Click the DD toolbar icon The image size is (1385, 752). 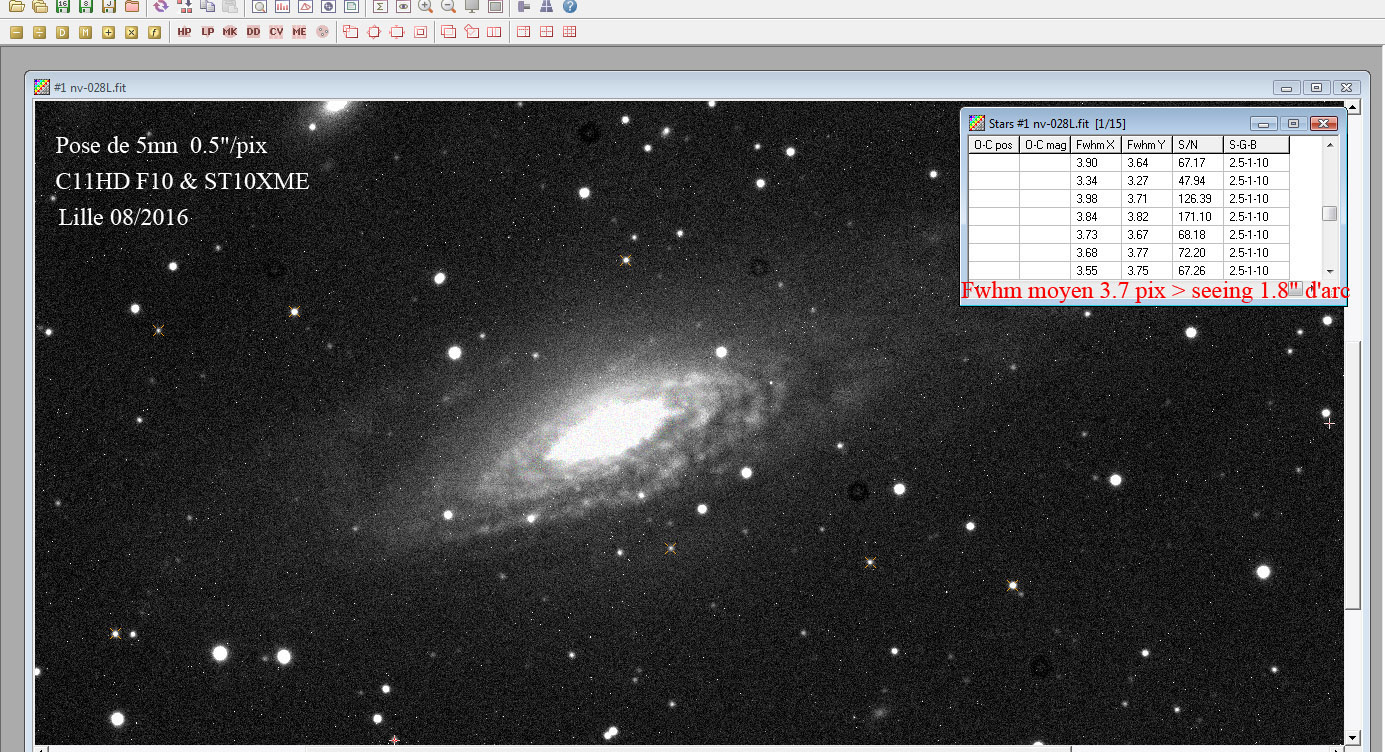coord(253,32)
